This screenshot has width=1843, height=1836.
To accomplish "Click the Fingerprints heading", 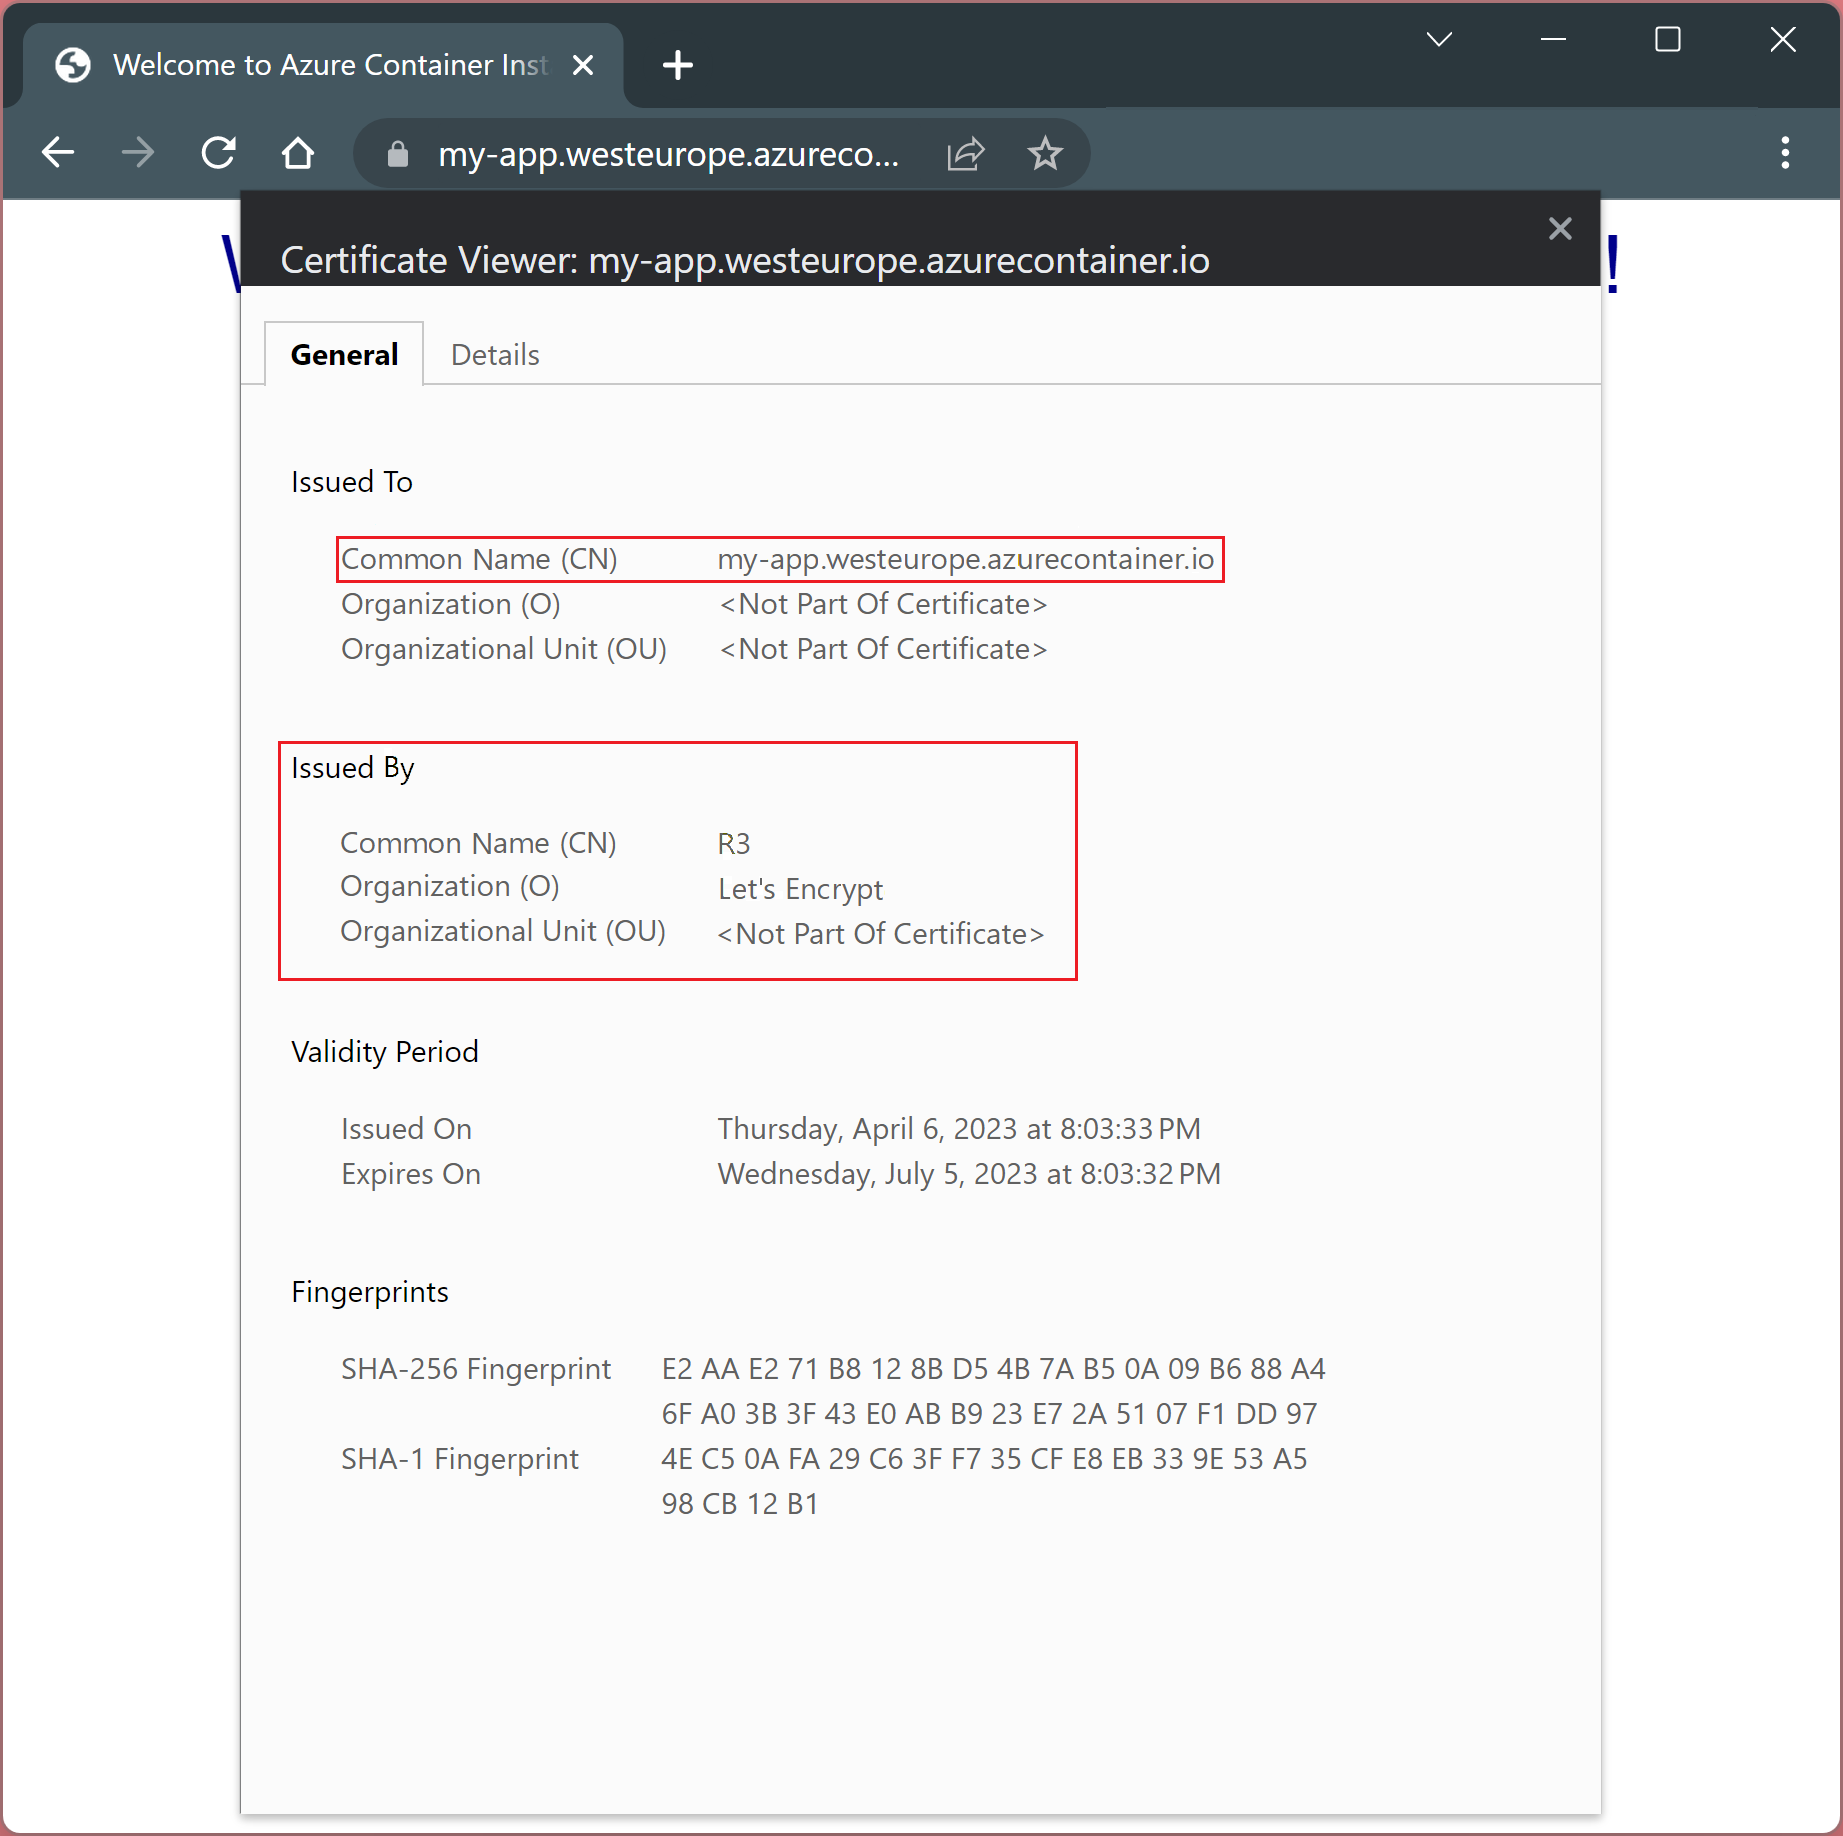I will point(369,1292).
